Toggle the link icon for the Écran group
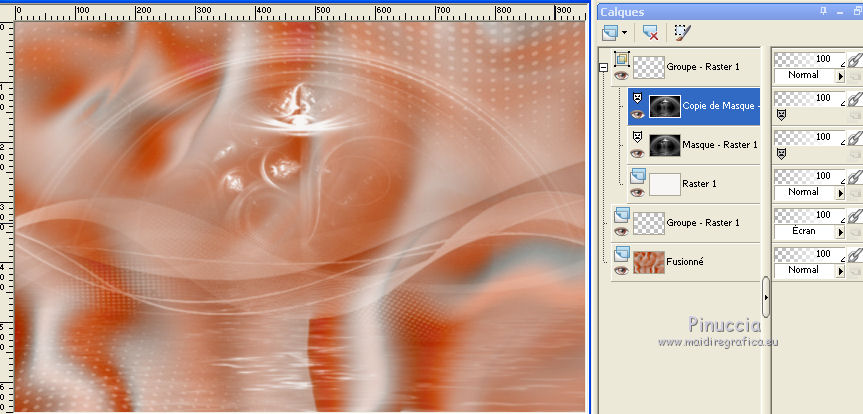Image resolution: width=863 pixels, height=414 pixels. point(854,216)
